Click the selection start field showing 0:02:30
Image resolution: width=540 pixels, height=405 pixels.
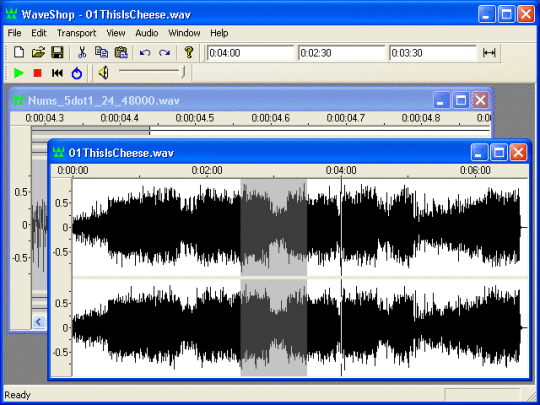coord(341,53)
